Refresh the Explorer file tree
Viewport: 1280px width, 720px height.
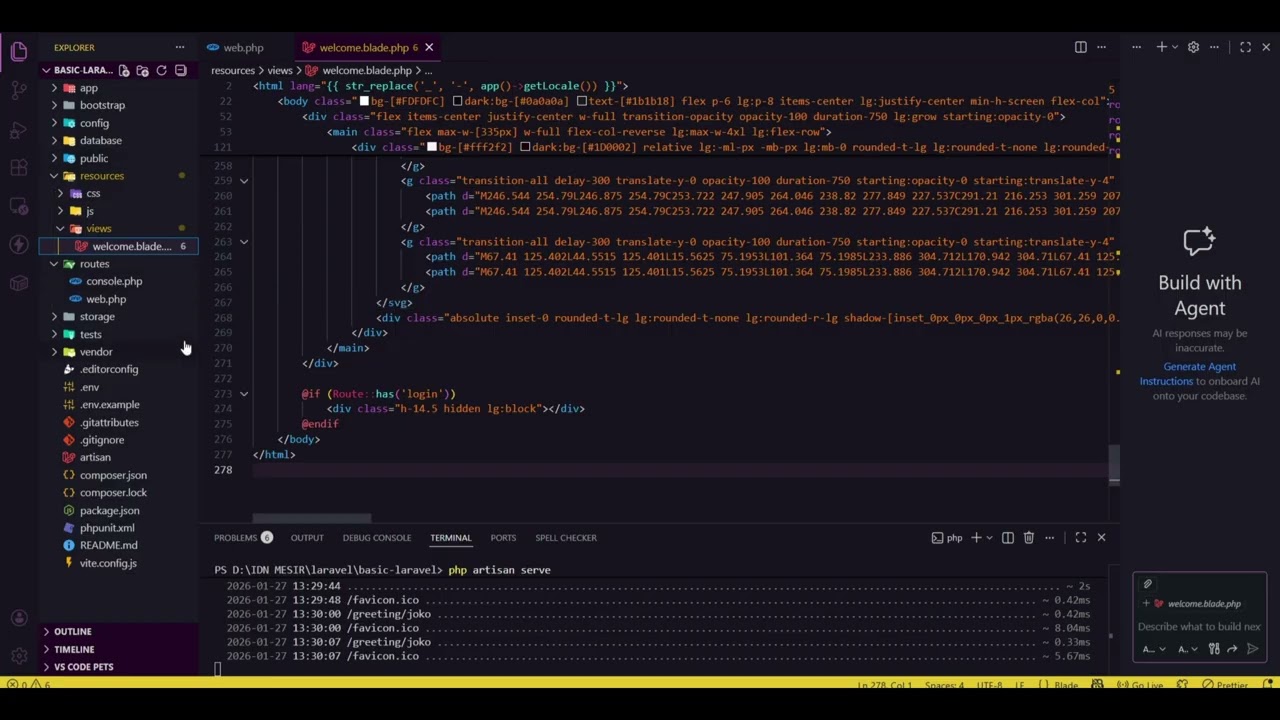161,71
